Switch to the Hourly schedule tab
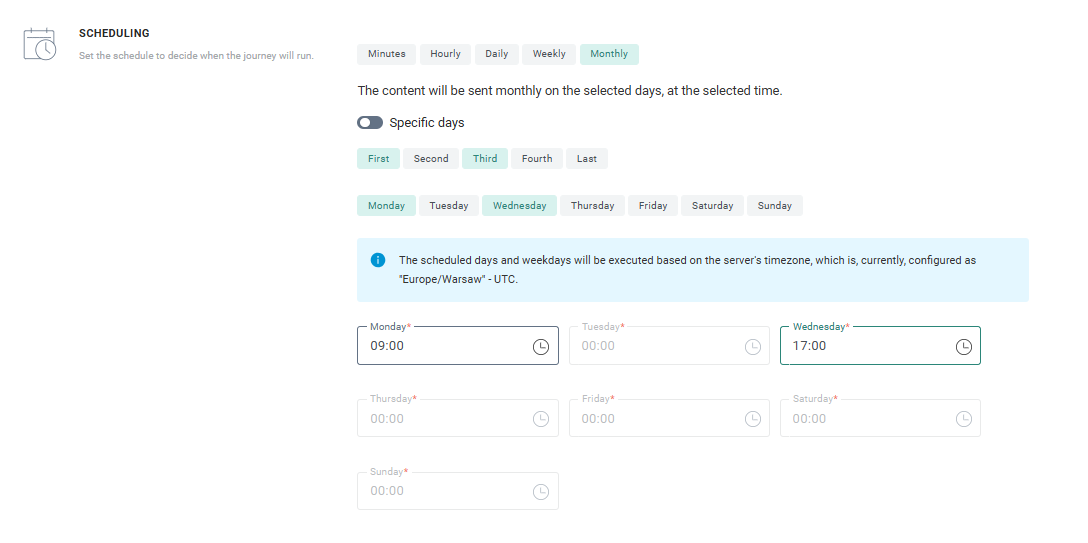The image size is (1088, 543). click(445, 54)
